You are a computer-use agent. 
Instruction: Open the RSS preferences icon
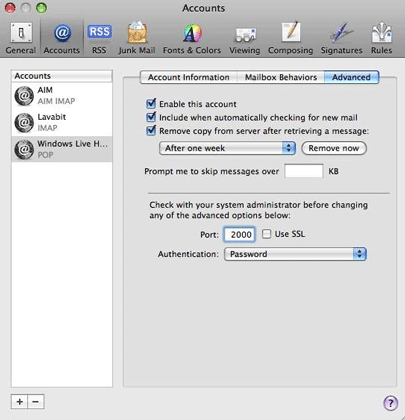pos(99,38)
